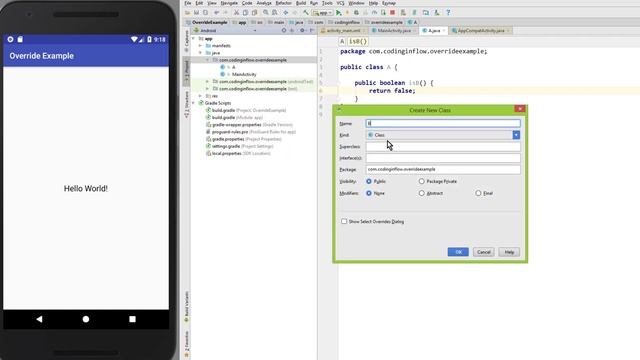Click scroll-from-source target icon in project panel
The width and height of the screenshot is (640, 360).
point(284,31)
